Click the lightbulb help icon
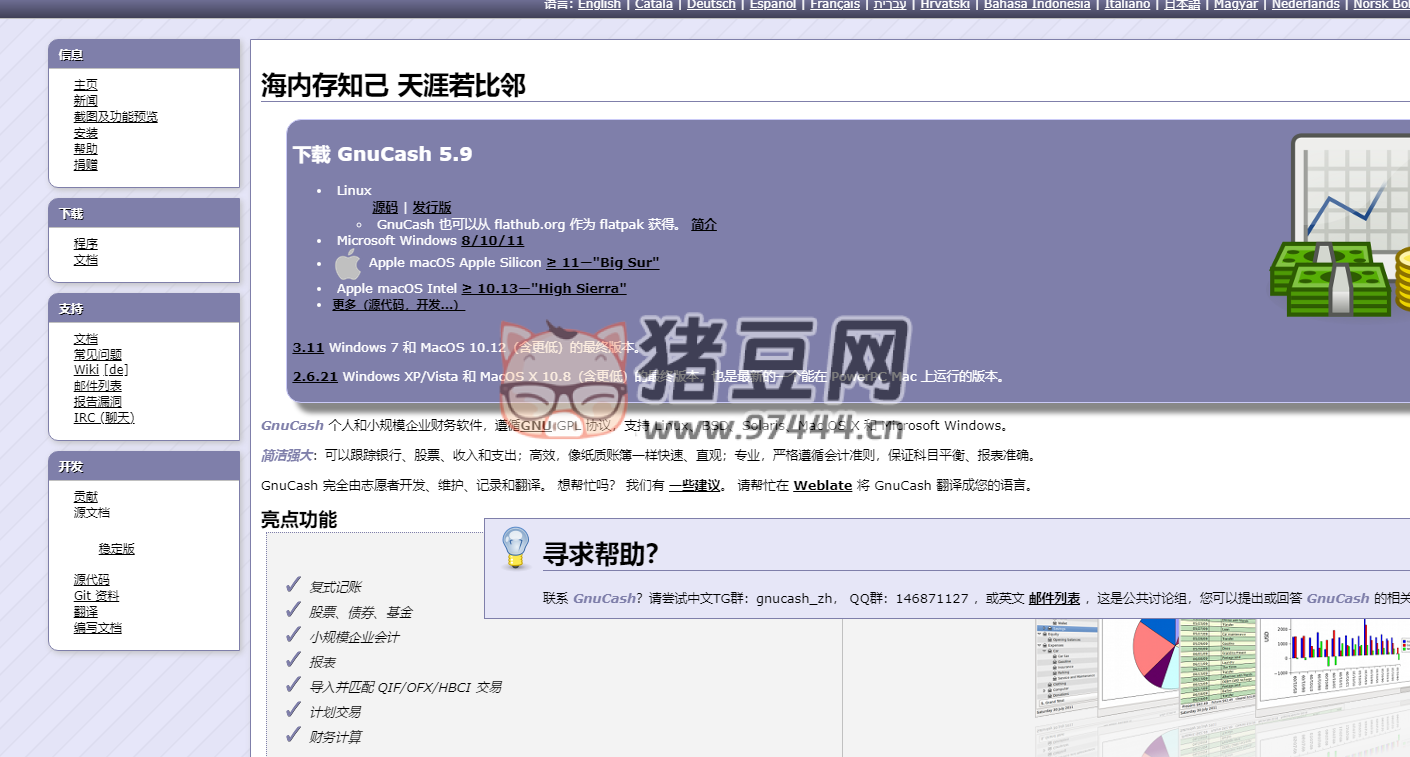Image resolution: width=1410 pixels, height=757 pixels. point(515,548)
